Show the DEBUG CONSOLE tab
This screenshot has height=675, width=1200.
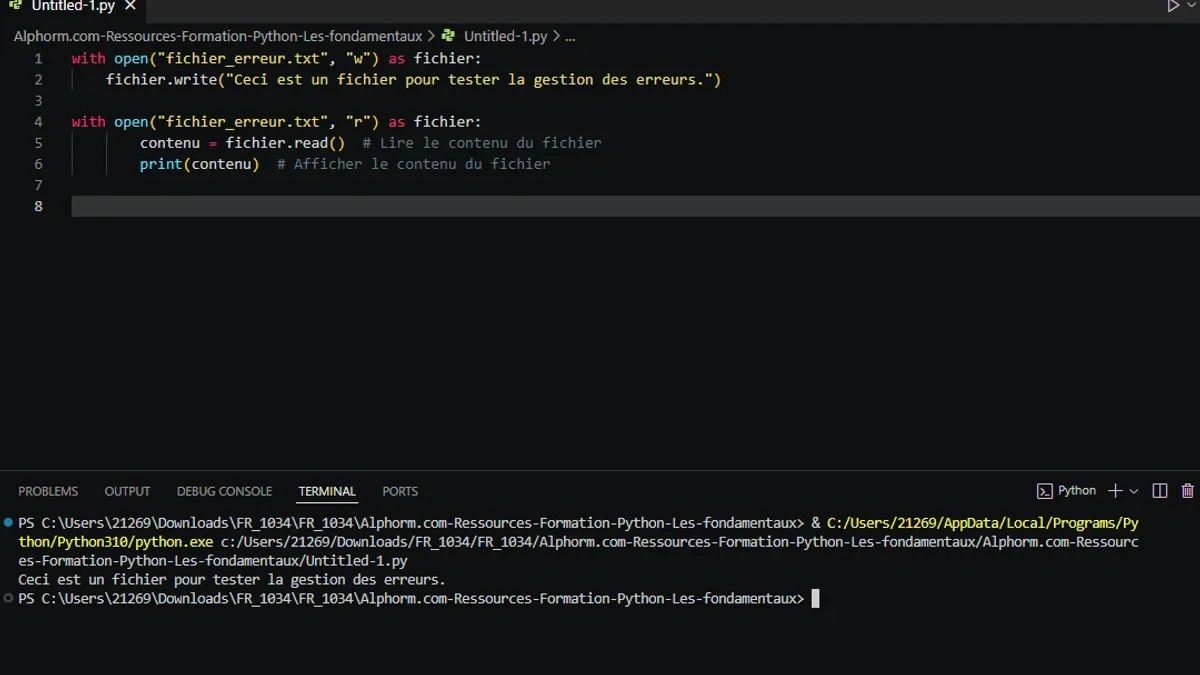(224, 491)
